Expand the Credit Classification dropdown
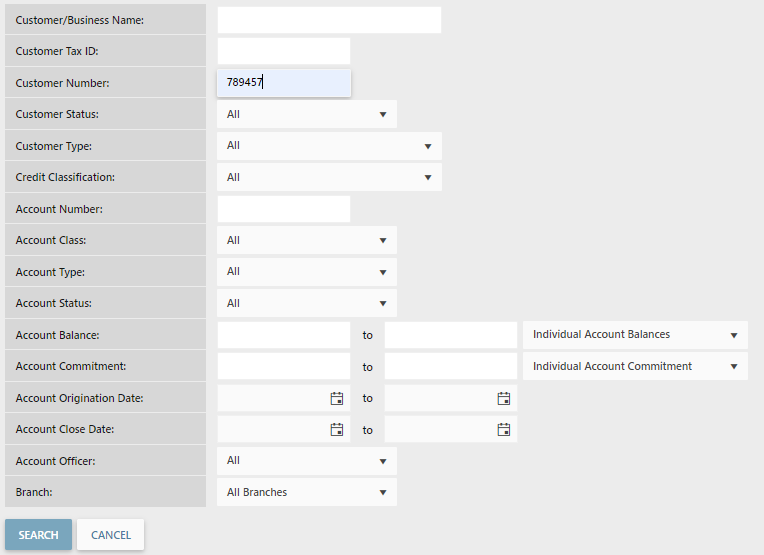 pos(328,178)
